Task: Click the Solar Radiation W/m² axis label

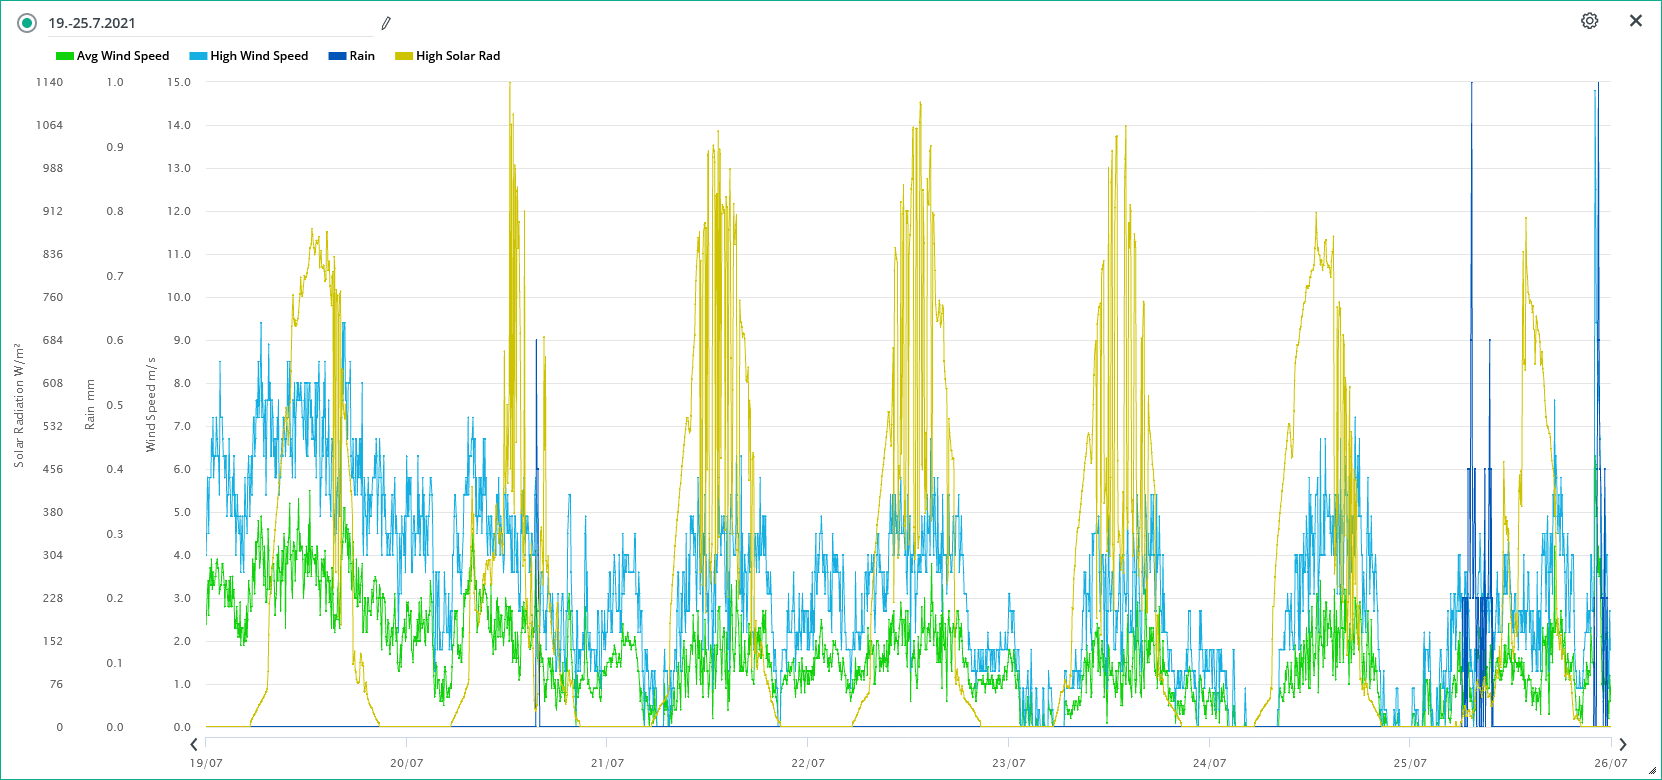Action: pos(18,405)
